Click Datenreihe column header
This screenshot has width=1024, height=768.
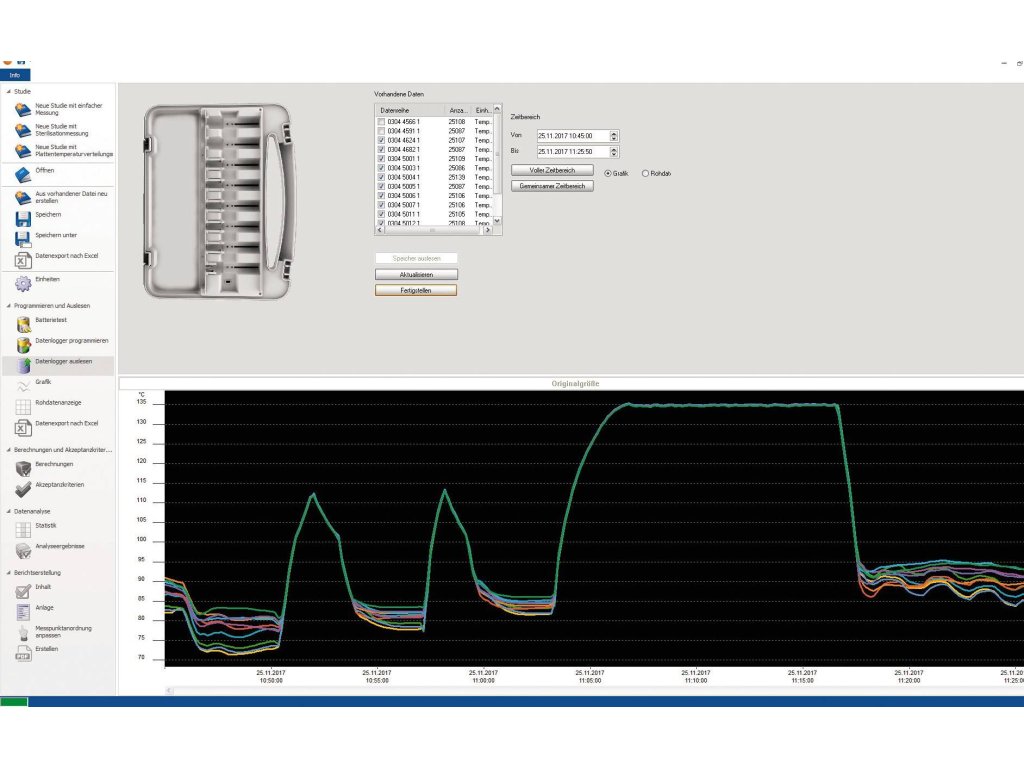click(411, 110)
